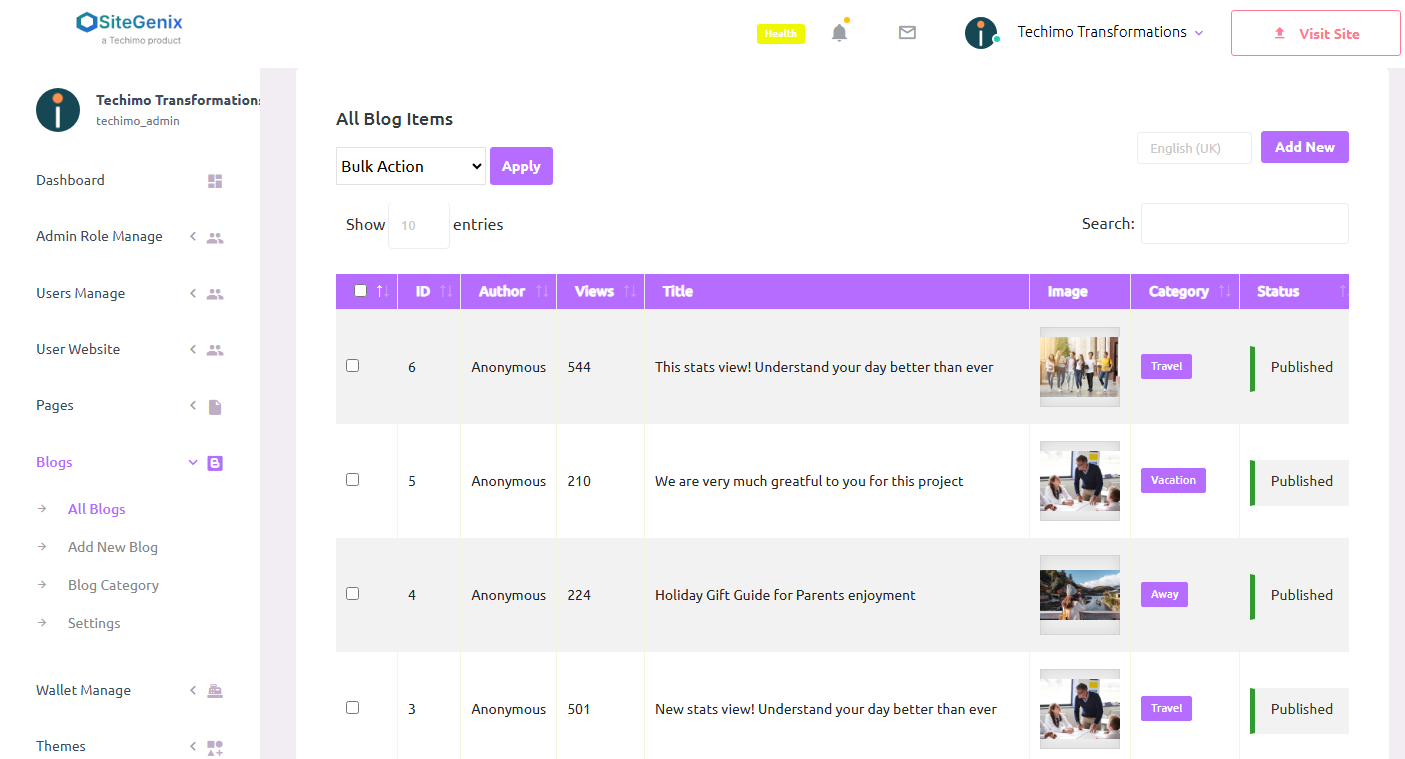Click the Dashboard grid icon

214,180
